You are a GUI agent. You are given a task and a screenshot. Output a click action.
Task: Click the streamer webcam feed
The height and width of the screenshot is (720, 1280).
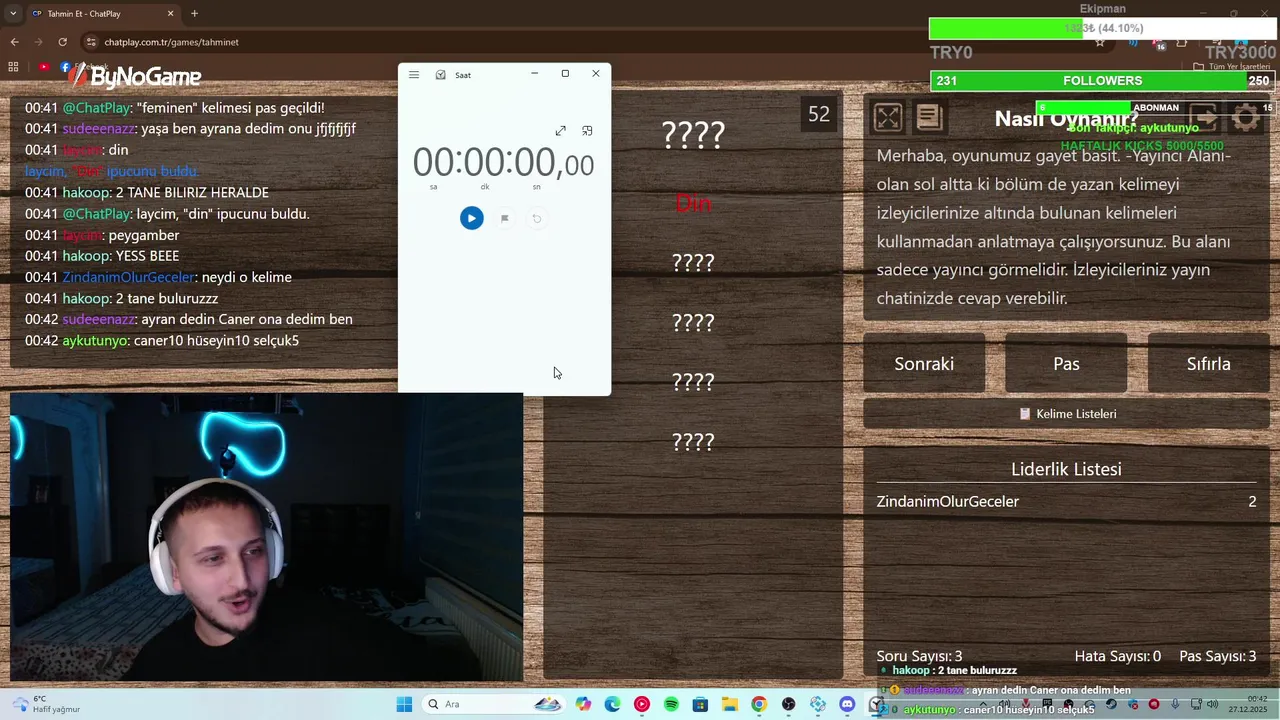point(266,537)
